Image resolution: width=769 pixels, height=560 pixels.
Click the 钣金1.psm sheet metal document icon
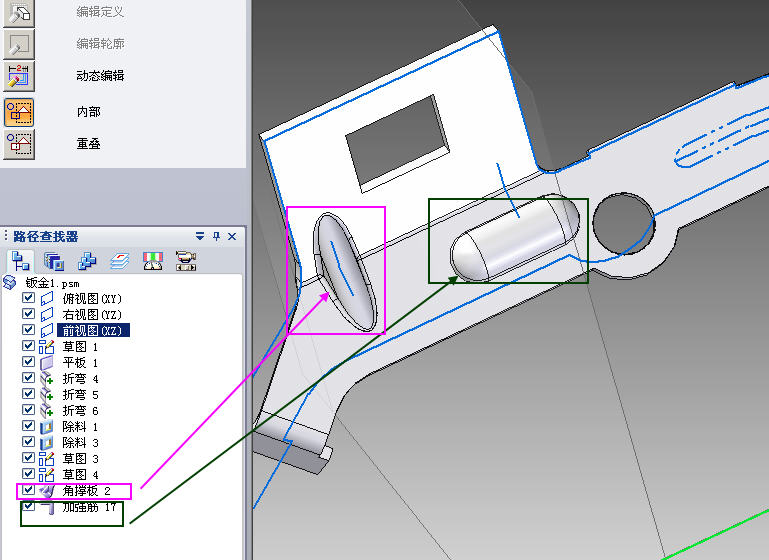tap(10, 282)
